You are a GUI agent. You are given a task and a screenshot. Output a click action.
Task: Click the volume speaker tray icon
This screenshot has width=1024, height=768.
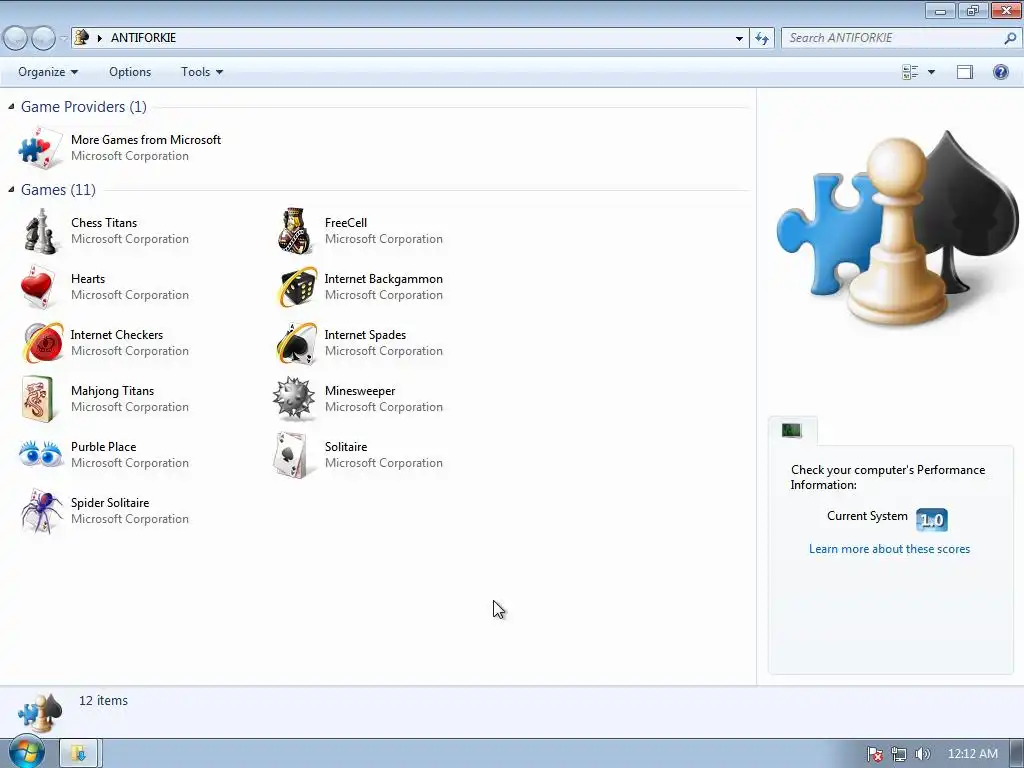[922, 754]
